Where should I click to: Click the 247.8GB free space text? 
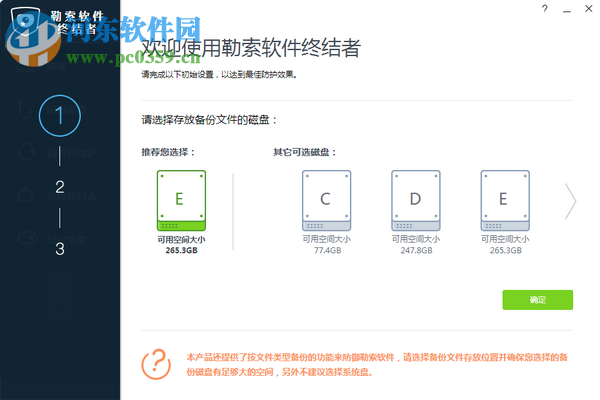[x=416, y=250]
